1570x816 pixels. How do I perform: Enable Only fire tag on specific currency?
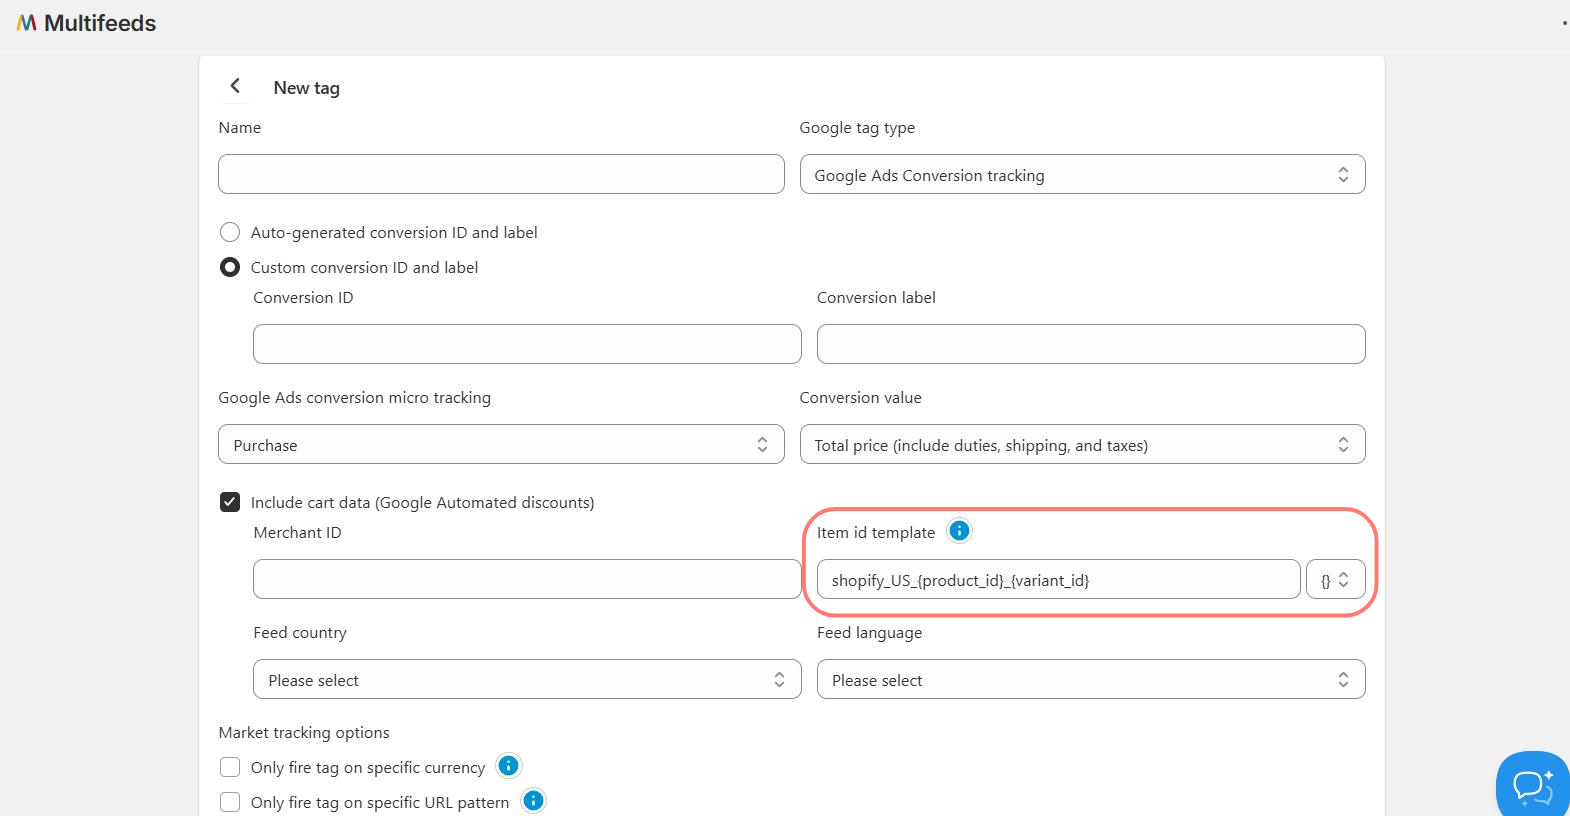pyautogui.click(x=230, y=767)
